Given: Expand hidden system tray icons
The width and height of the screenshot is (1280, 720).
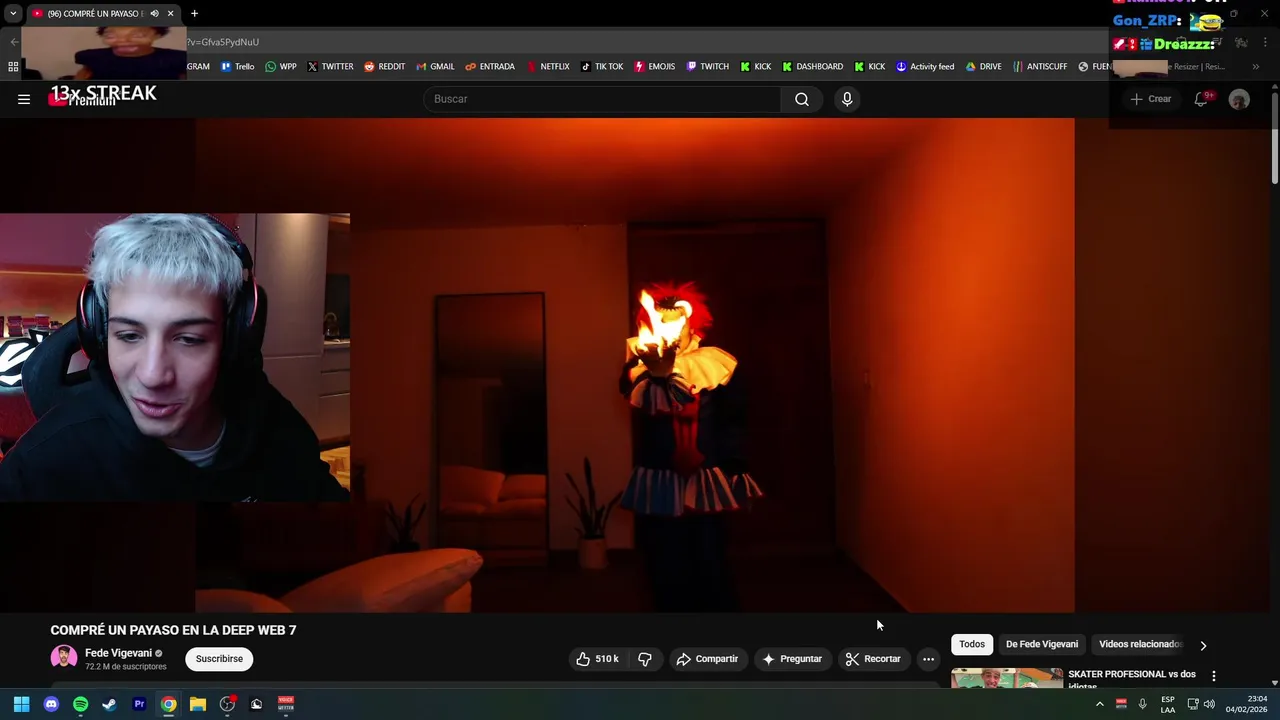Looking at the screenshot, I should coord(1100,704).
